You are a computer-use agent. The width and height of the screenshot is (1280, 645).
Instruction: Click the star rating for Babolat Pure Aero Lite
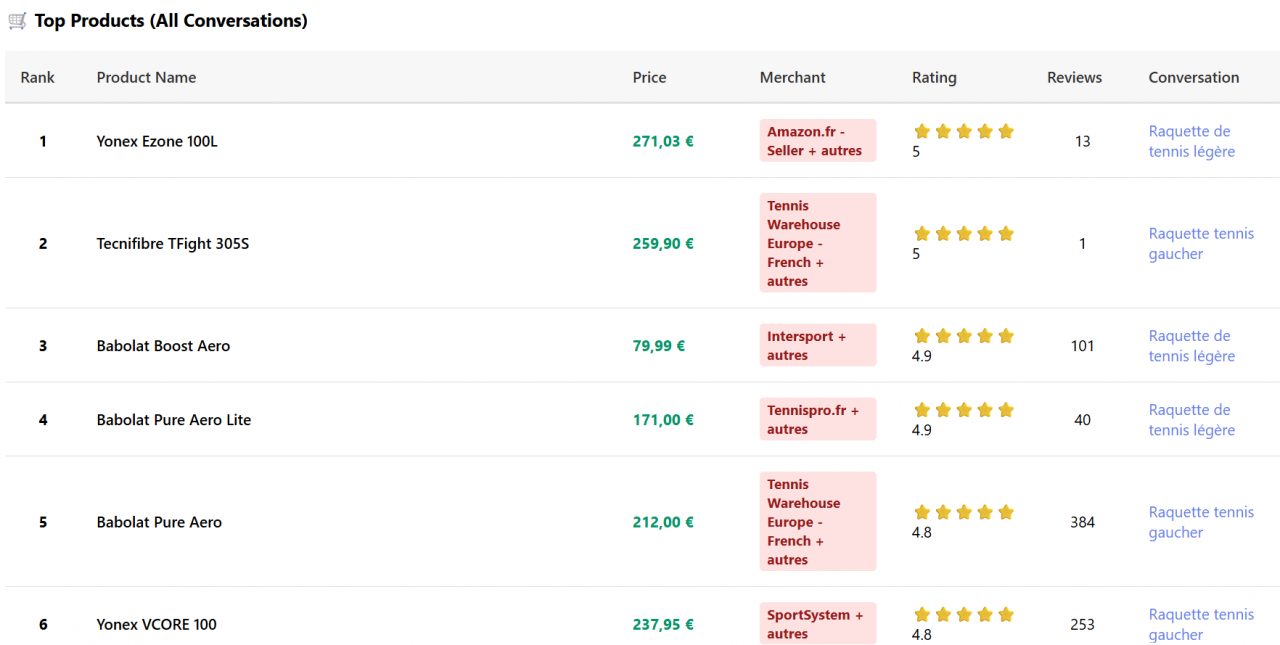[x=964, y=409]
